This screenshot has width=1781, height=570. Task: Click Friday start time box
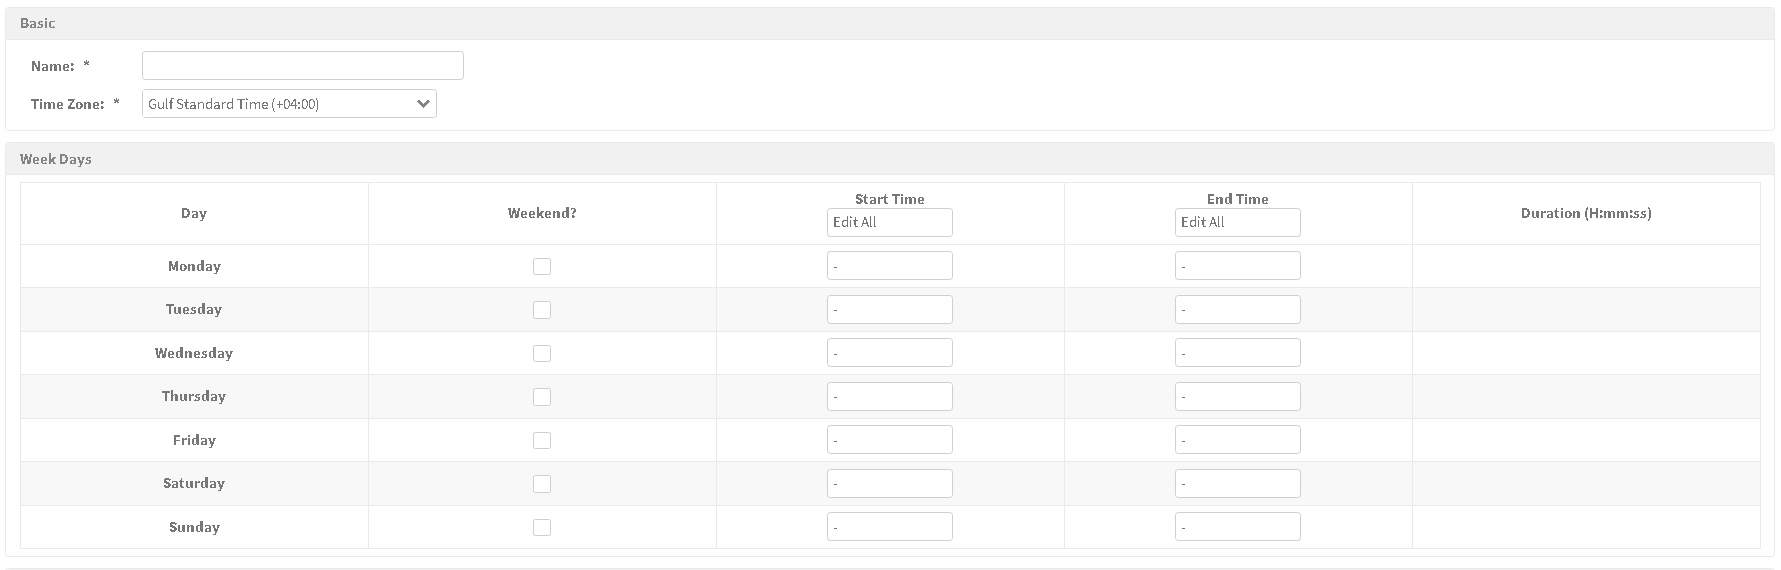(x=890, y=440)
